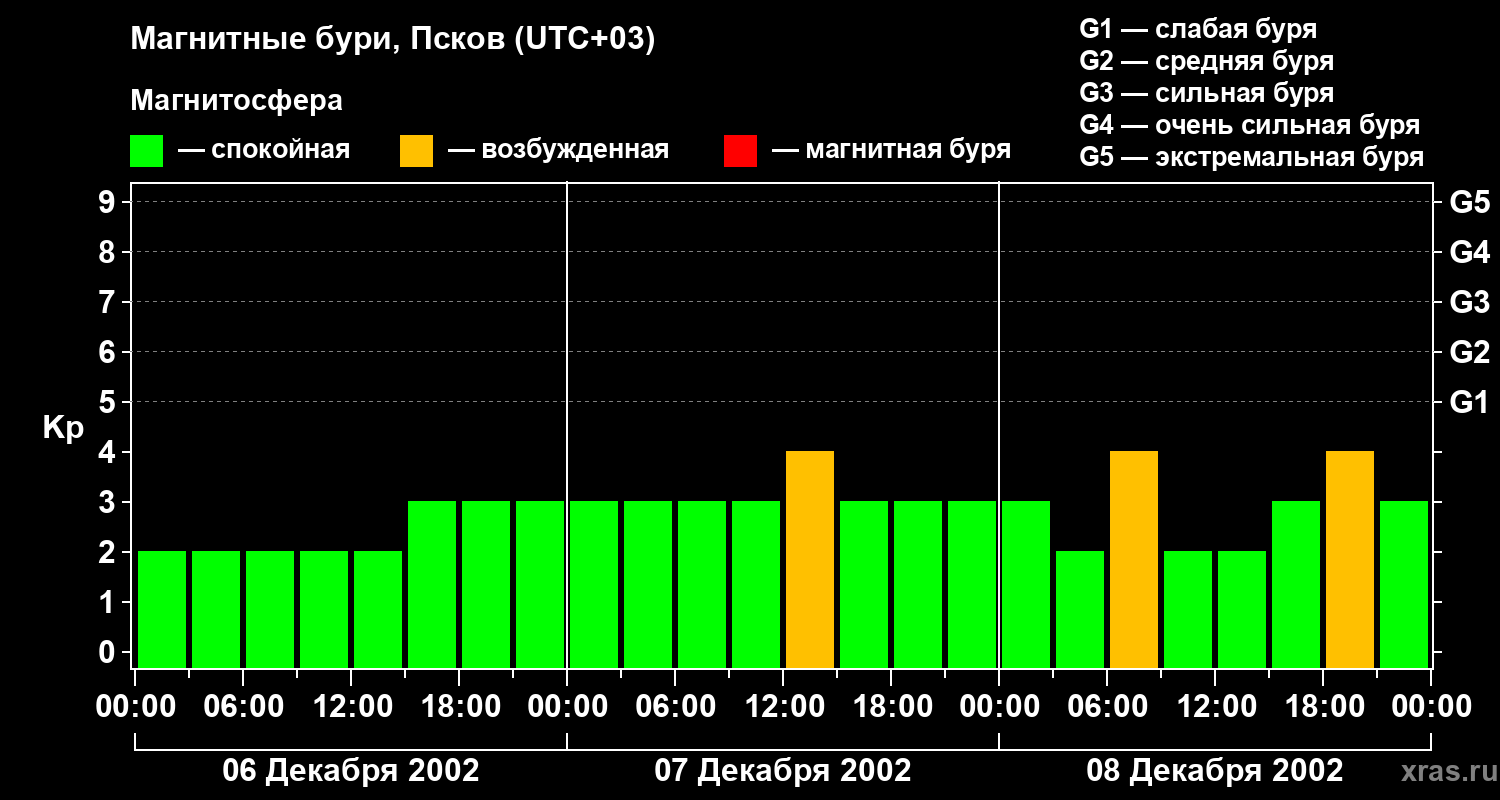This screenshot has width=1500, height=800.
Task: Click the green 'спокойная' legend swatch
Action: pyautogui.click(x=146, y=151)
